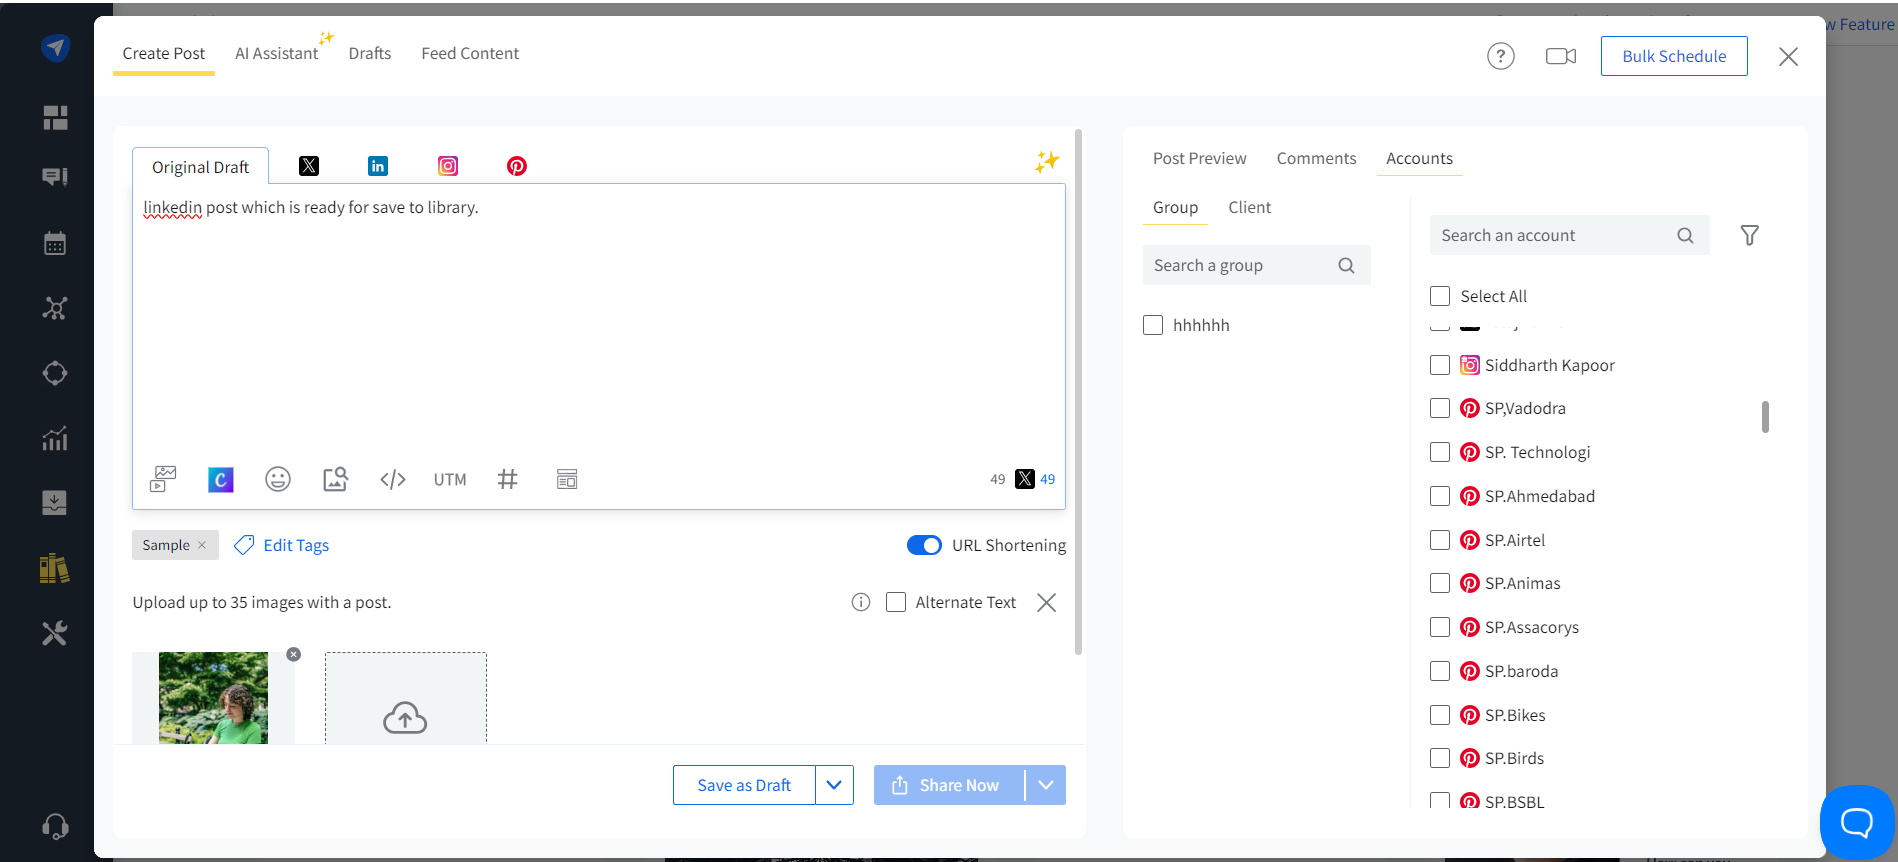The image size is (1898, 862).
Task: Open the UTM parameters tool
Action: click(x=450, y=480)
